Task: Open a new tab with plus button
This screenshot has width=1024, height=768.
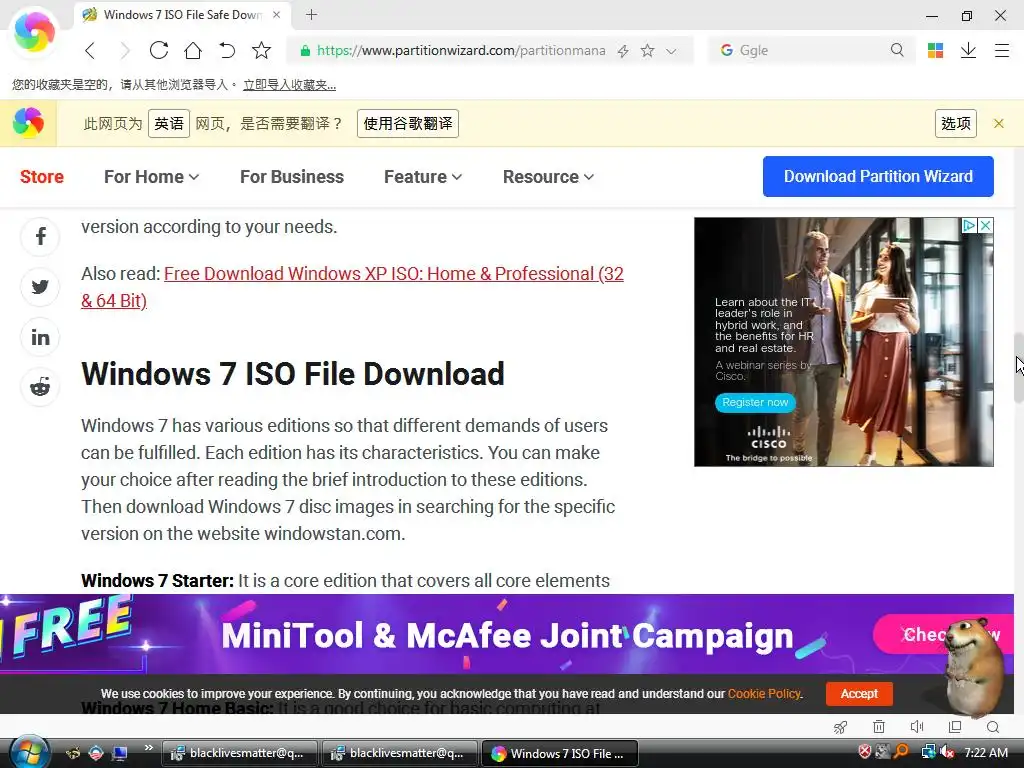Action: tap(312, 14)
